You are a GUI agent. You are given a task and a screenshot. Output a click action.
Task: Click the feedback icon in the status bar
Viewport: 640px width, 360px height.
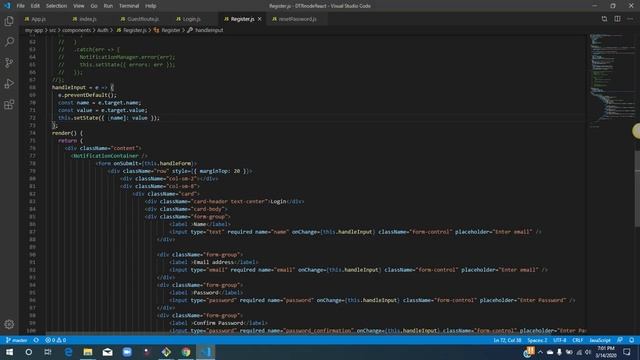(x=620, y=340)
